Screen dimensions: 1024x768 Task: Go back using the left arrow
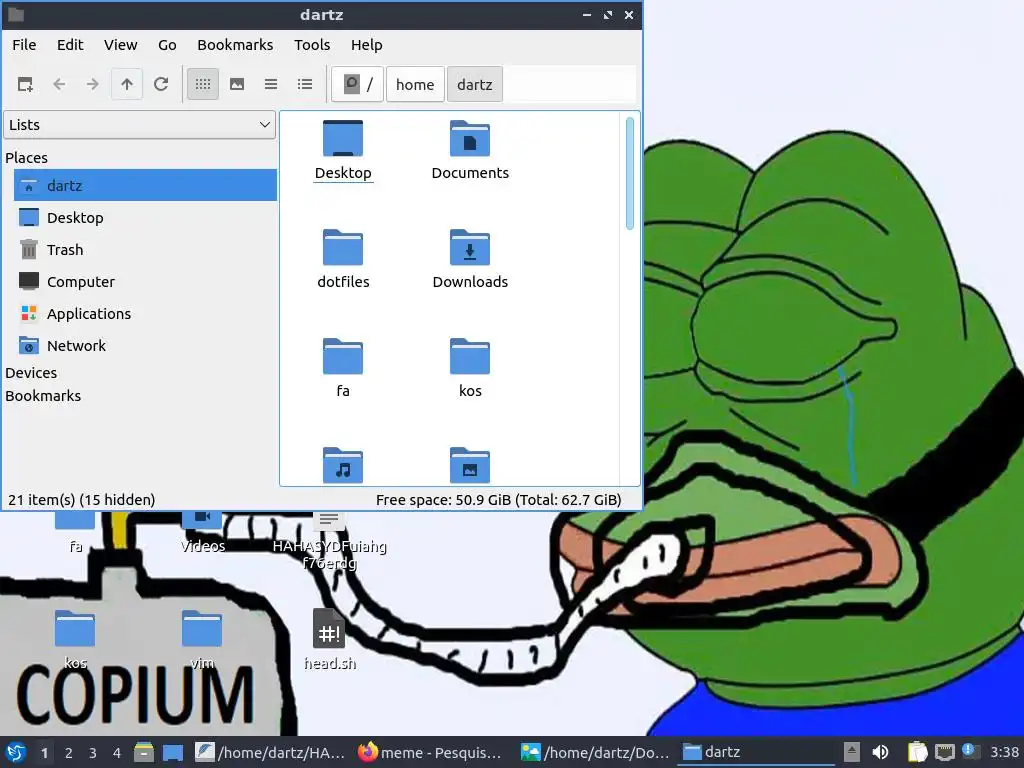click(x=59, y=84)
